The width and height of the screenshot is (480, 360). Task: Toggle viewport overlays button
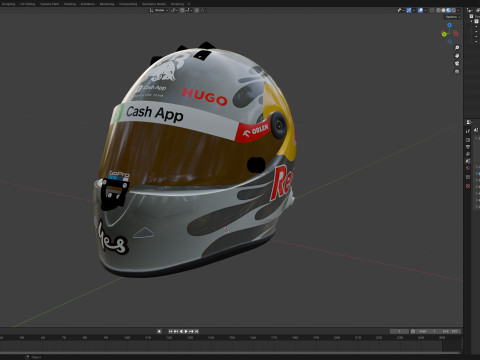click(x=421, y=10)
